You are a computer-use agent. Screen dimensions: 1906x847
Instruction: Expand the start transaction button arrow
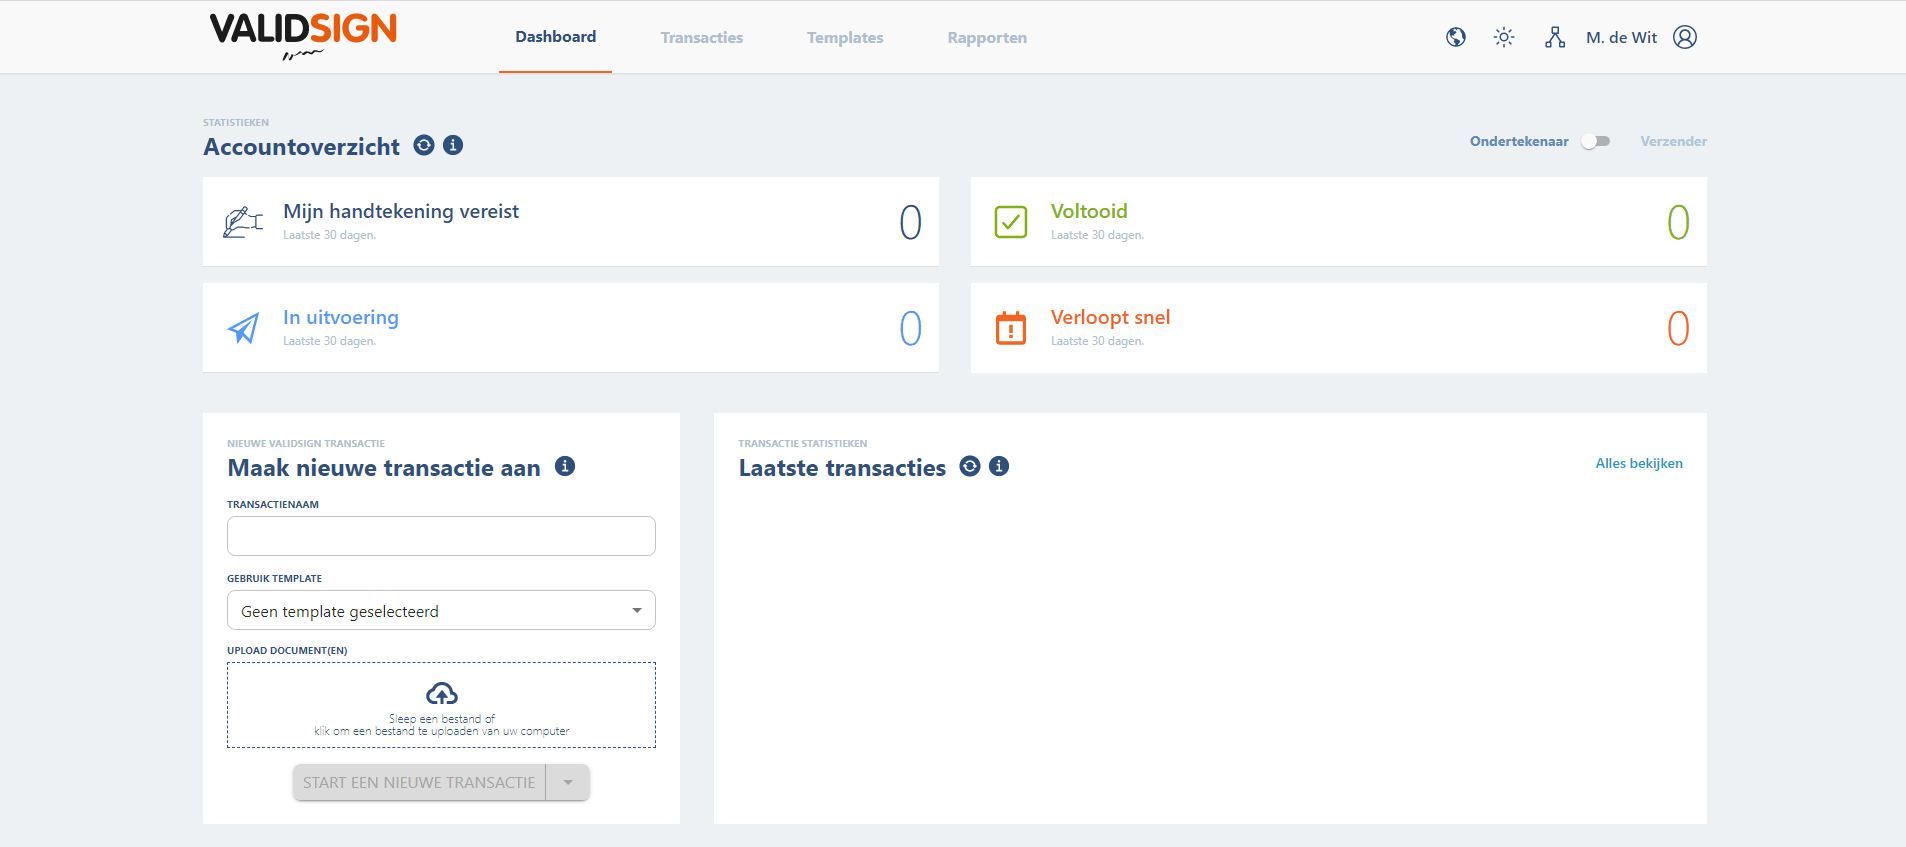pyautogui.click(x=568, y=782)
